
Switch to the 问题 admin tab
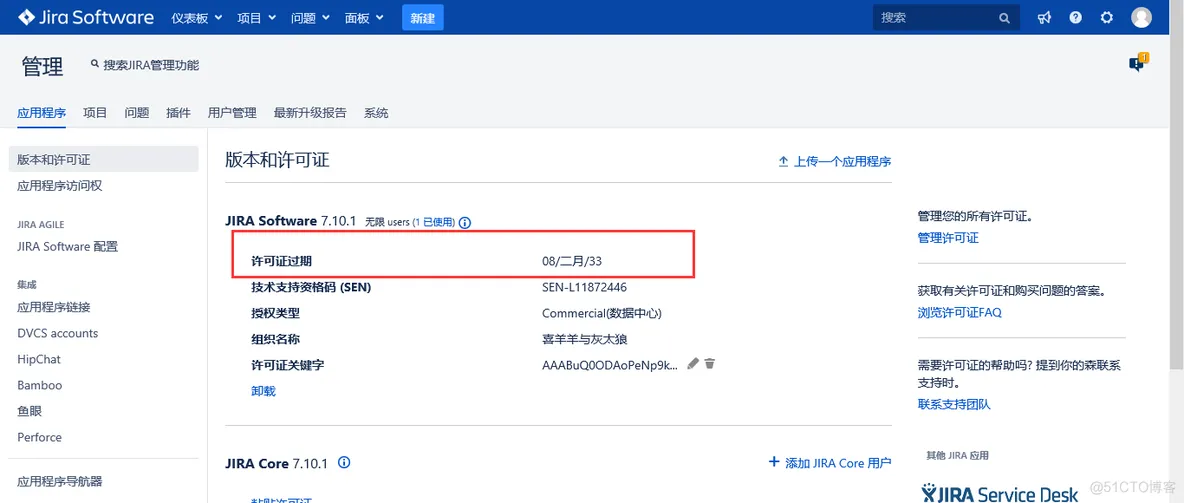137,113
